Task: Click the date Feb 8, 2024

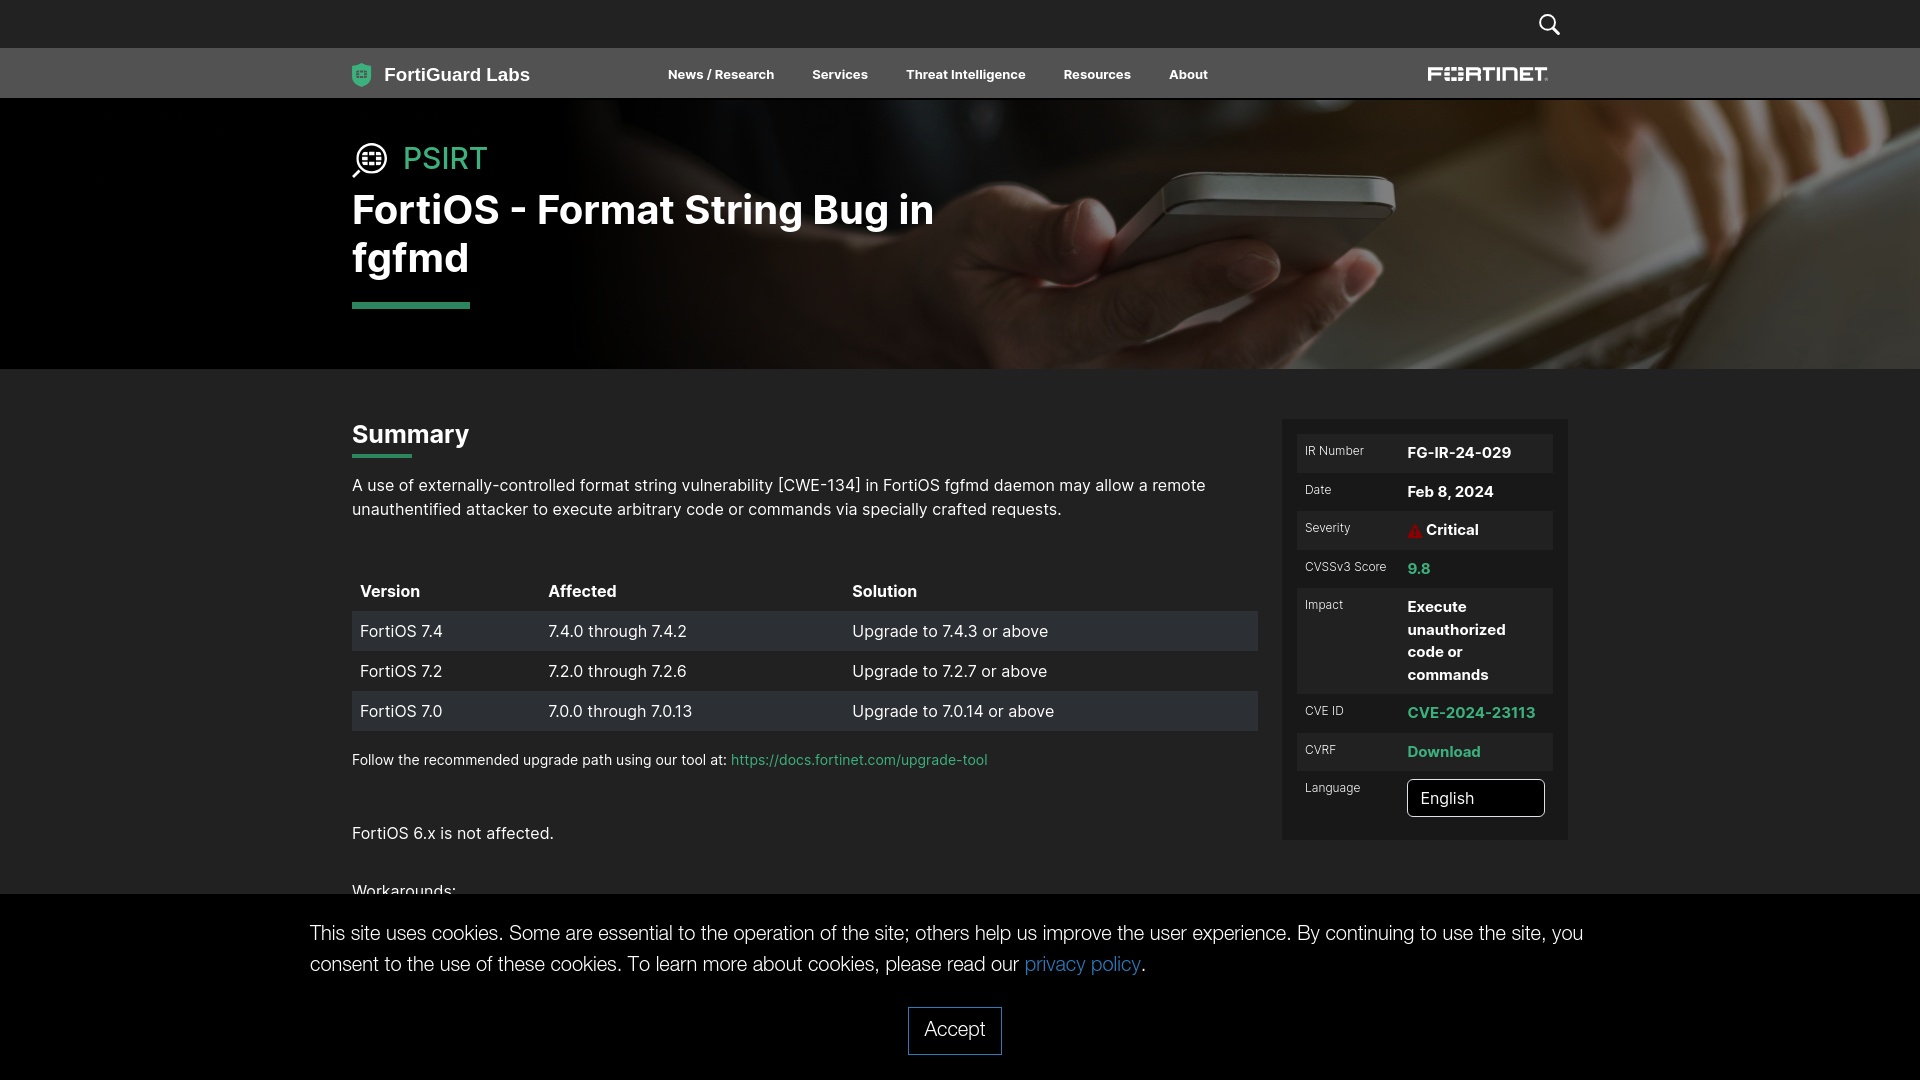Action: [1450, 492]
